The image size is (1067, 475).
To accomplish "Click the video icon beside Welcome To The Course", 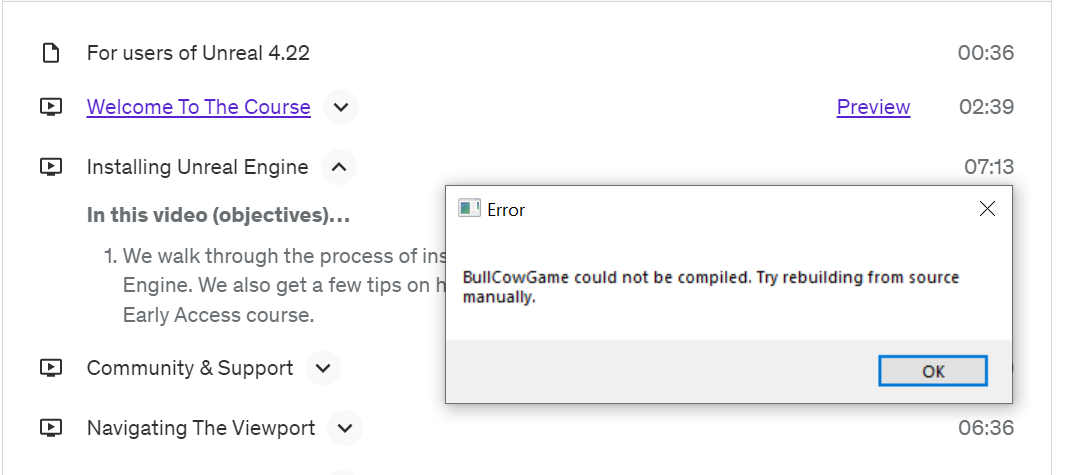I will pyautogui.click(x=51, y=107).
